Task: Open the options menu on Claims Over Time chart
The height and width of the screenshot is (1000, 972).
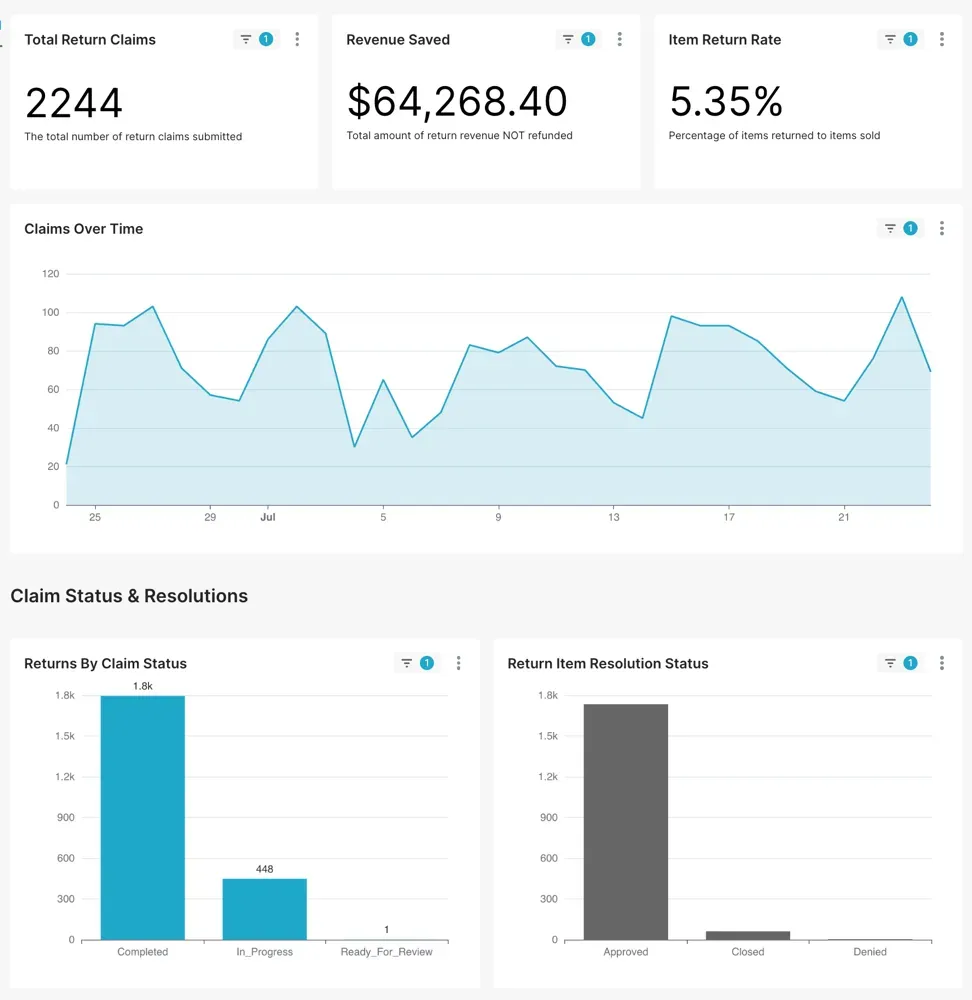Action: 941,228
